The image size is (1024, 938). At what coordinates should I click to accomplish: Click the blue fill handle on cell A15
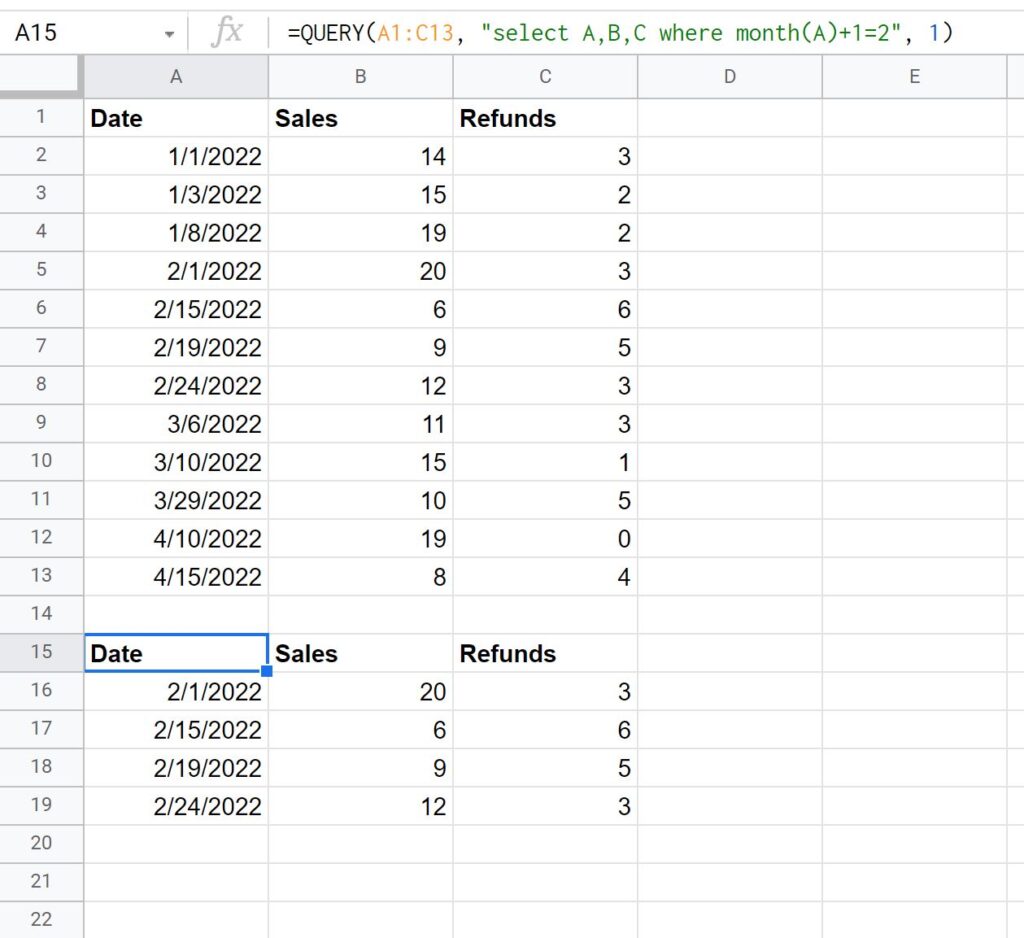click(x=266, y=671)
